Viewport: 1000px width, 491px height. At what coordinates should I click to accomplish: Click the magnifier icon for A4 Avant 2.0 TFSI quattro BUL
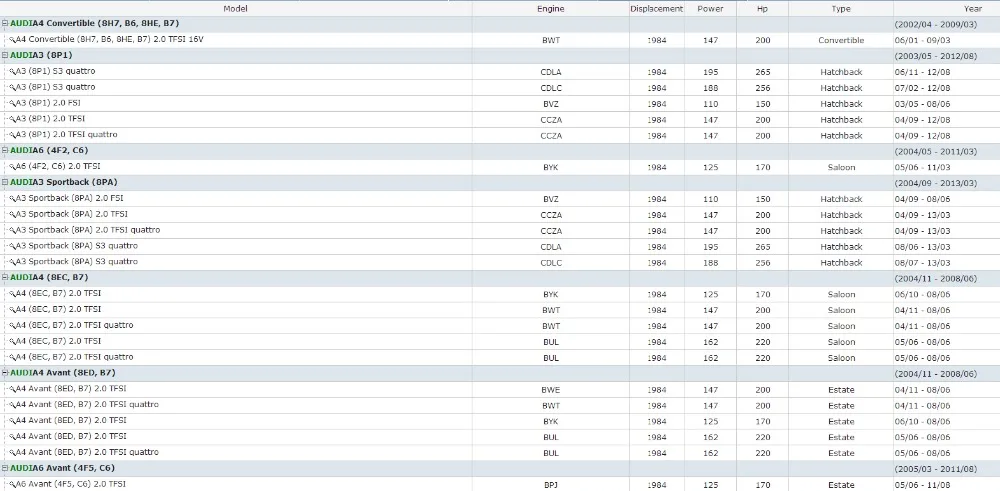[12, 453]
